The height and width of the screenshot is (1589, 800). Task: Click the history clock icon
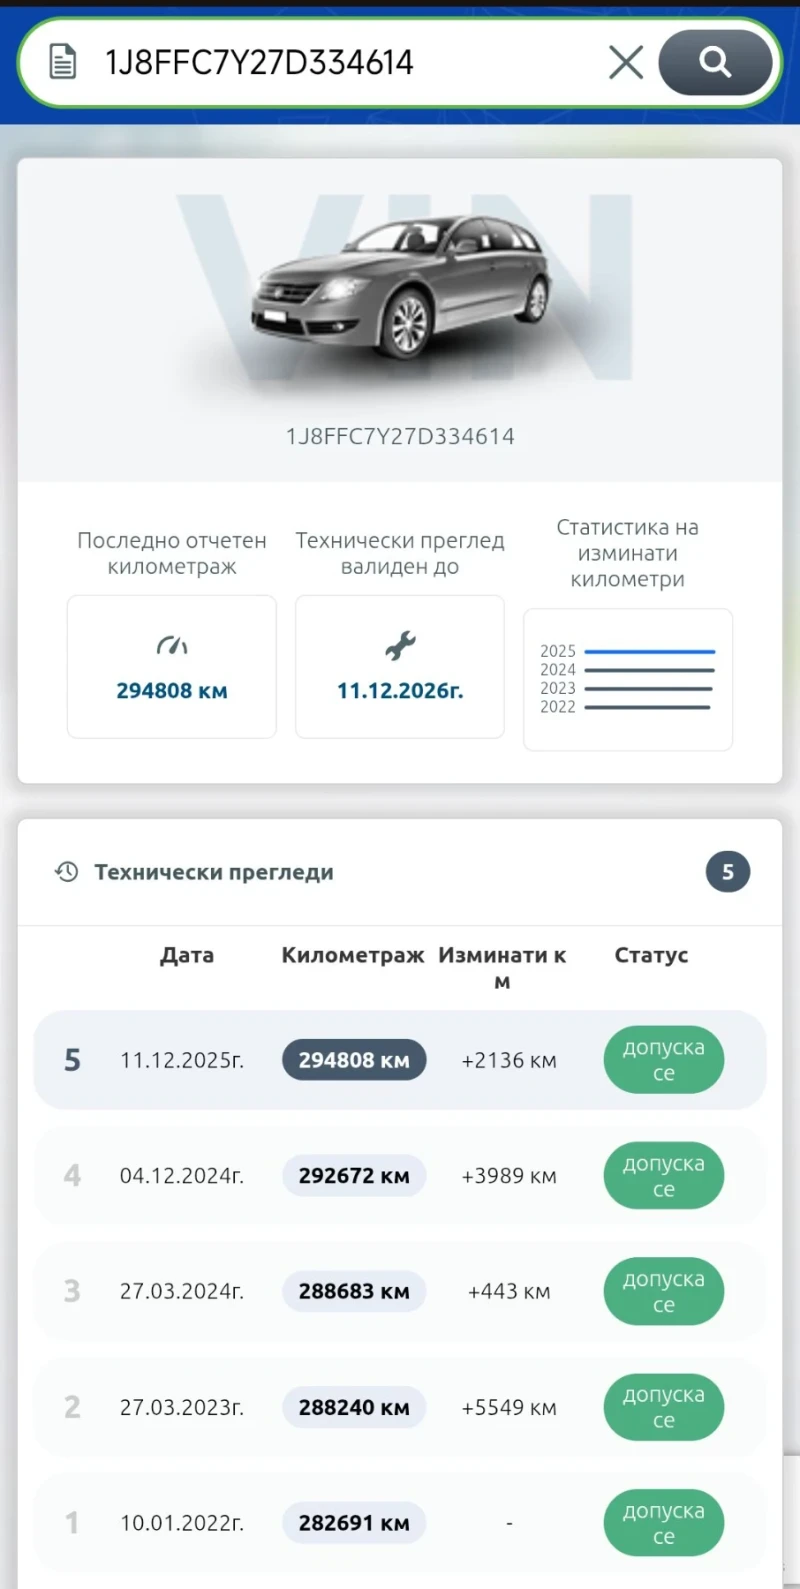(67, 872)
